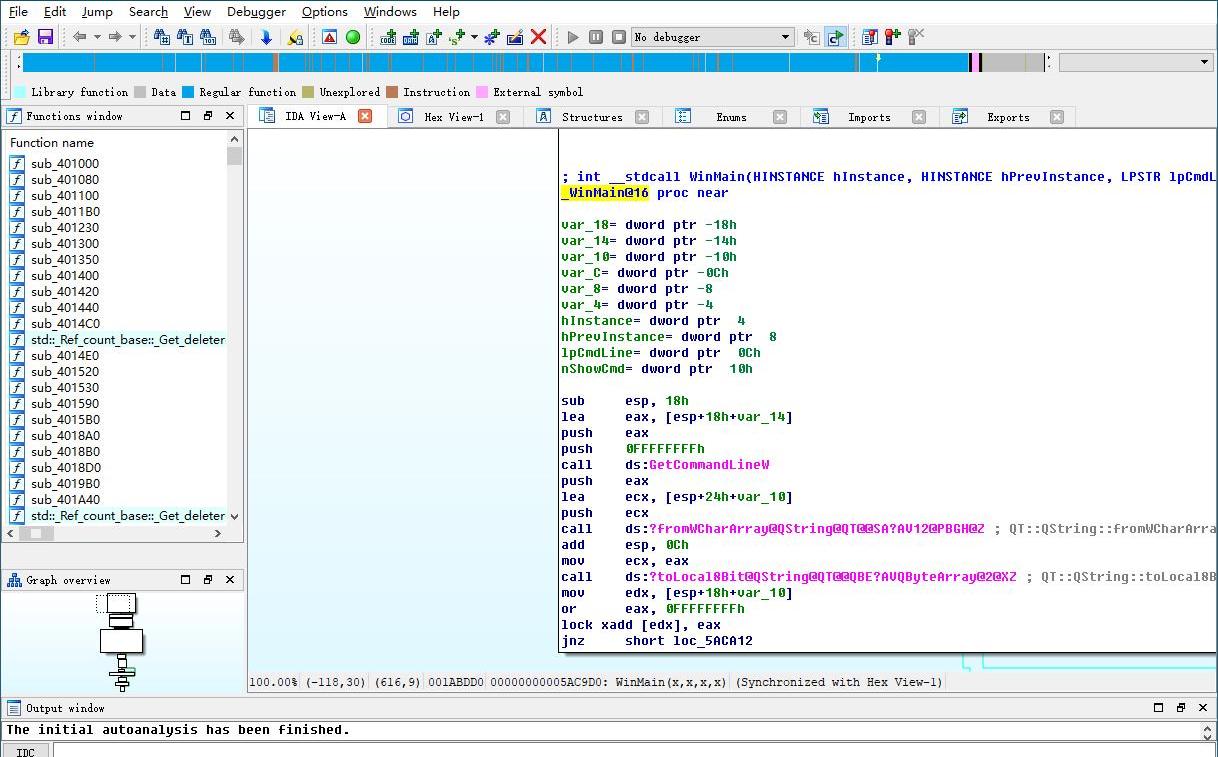The width and height of the screenshot is (1218, 757).
Task: Select sub_4015B0 in the Functions list
Action: (x=65, y=420)
